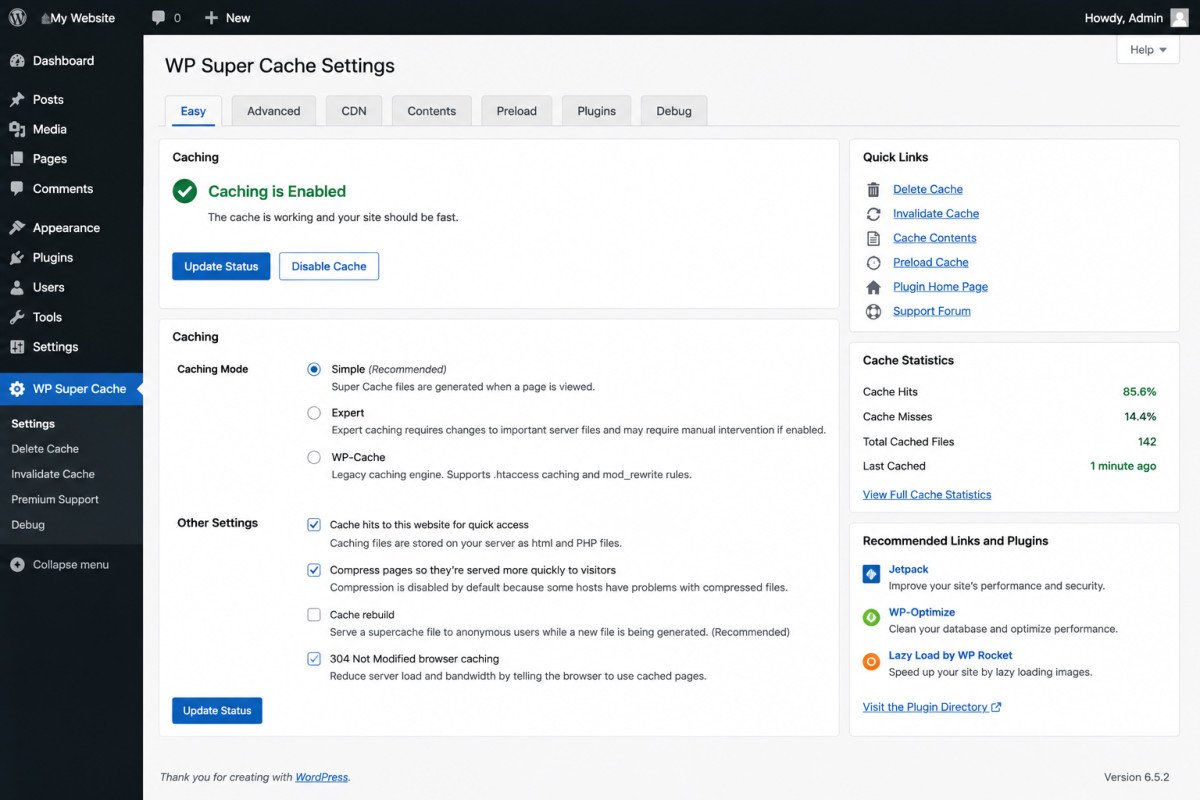
Task: Click the Dashboard gauge icon
Action: (17, 61)
